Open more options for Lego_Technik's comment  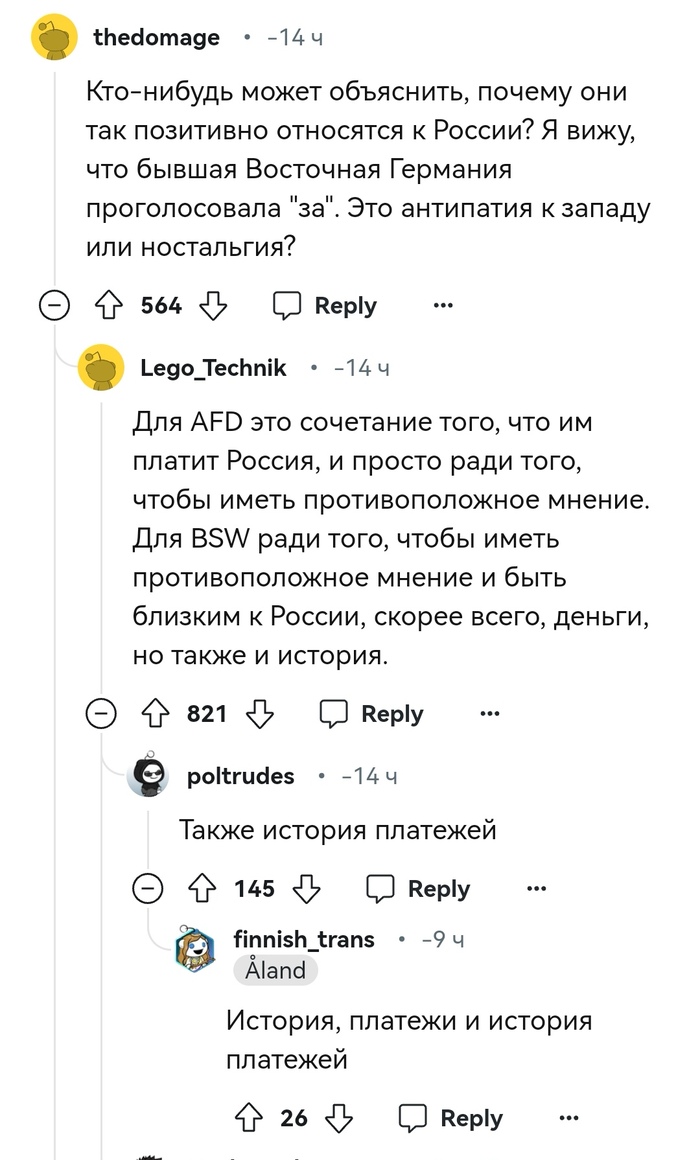(489, 714)
